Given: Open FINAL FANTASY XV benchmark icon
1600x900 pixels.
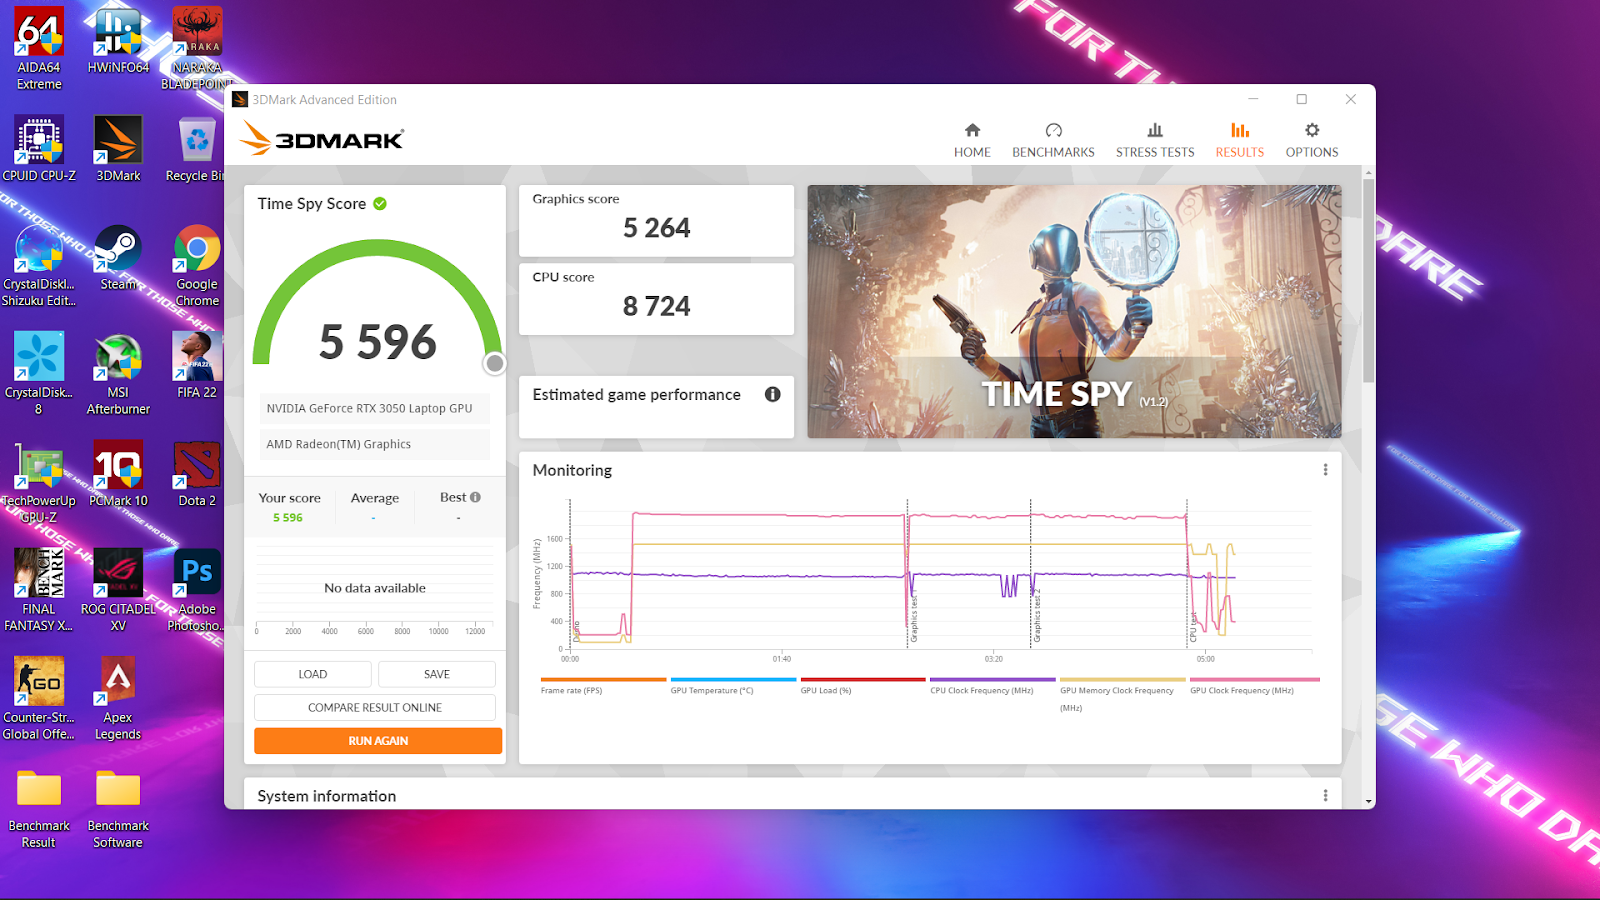Looking at the screenshot, I should point(39,590).
